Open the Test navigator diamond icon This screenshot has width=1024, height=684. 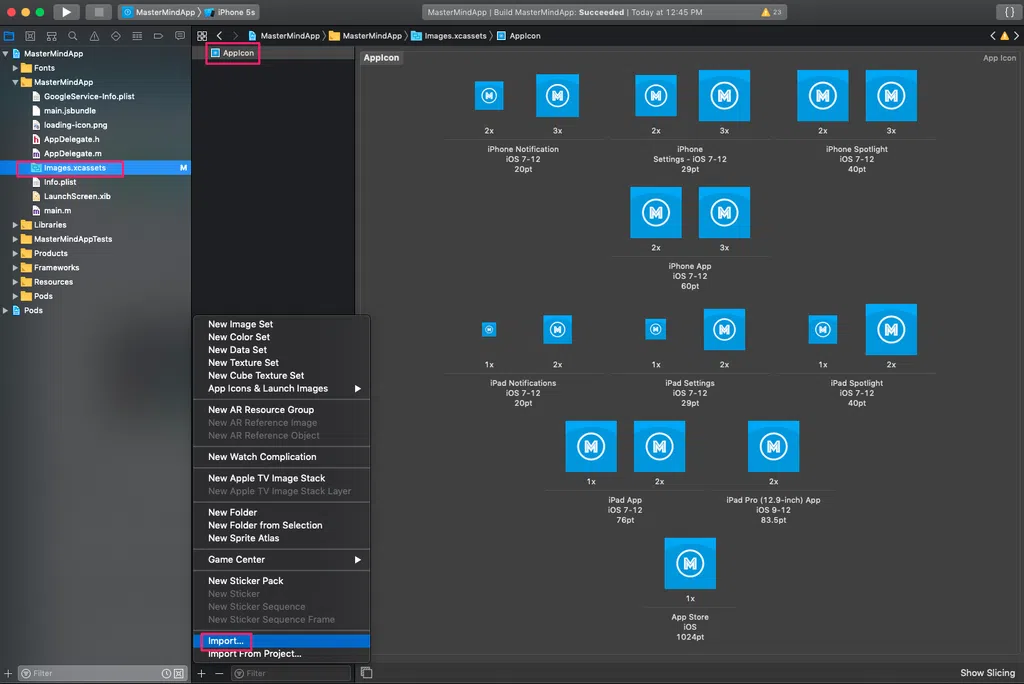coord(116,36)
